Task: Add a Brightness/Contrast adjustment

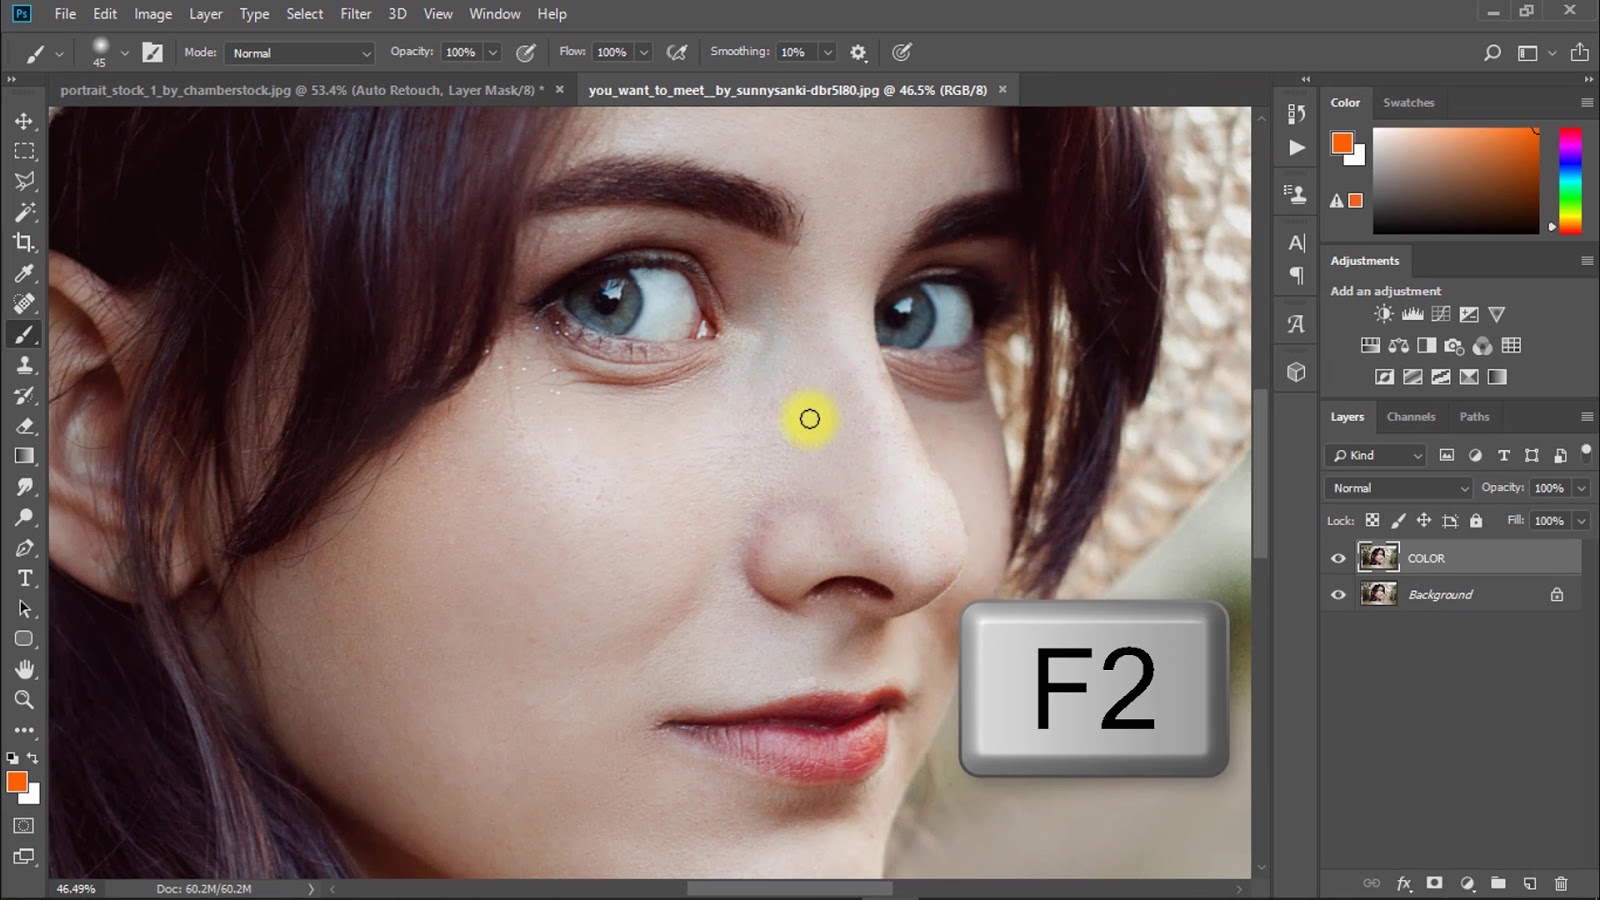Action: click(1383, 314)
